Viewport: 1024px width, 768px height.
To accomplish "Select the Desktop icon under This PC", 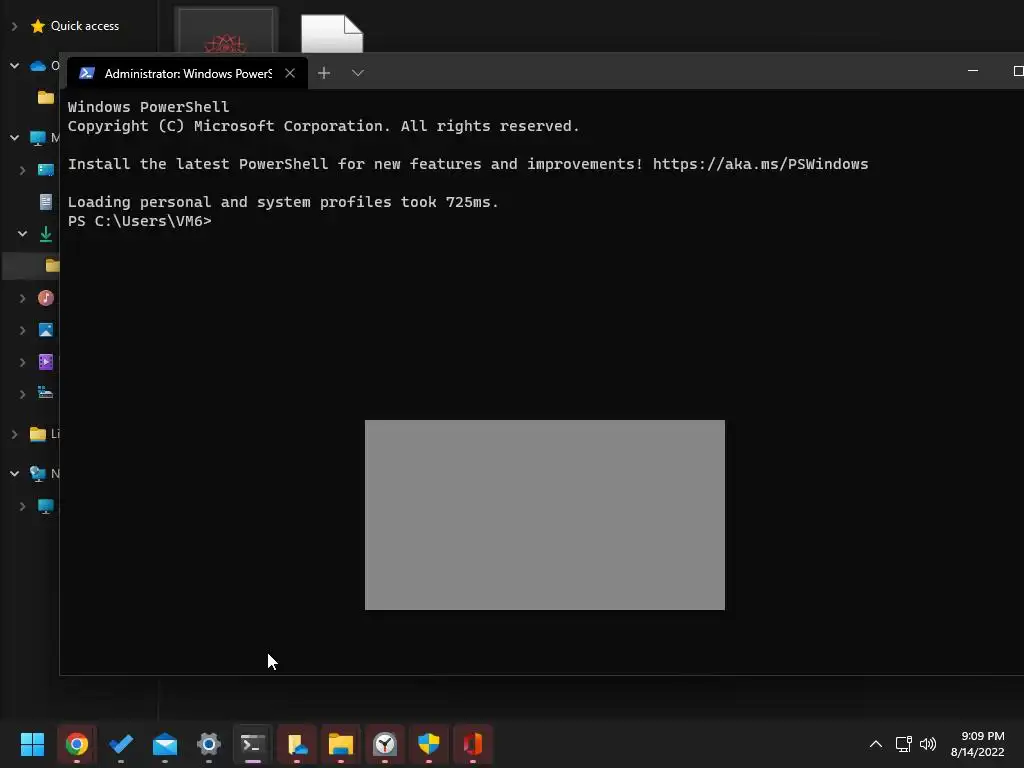I will [46, 170].
